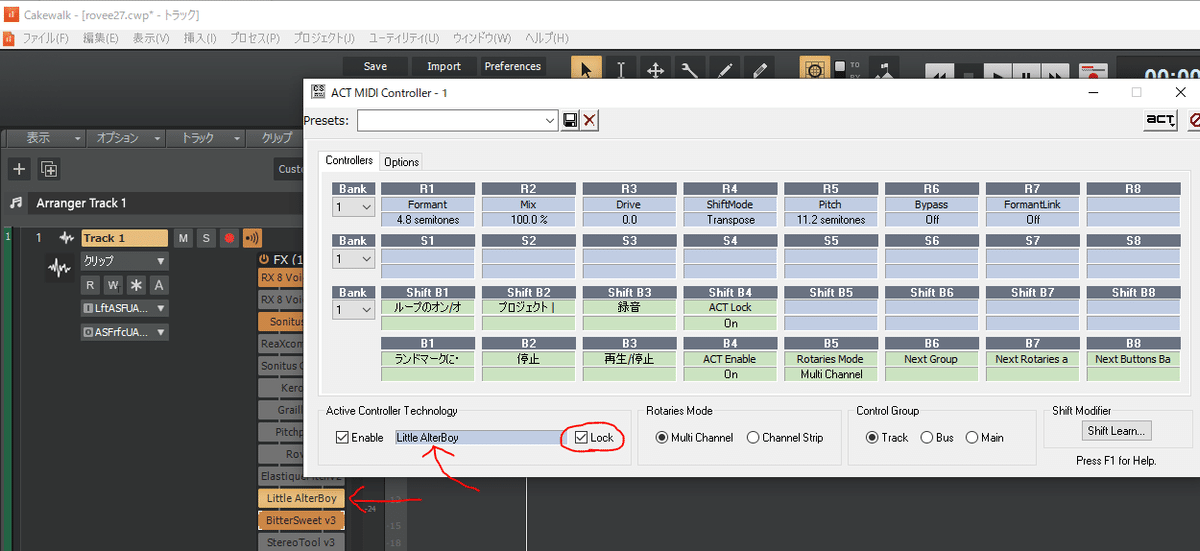Select the Smart tool arrow in toolbar

586,70
